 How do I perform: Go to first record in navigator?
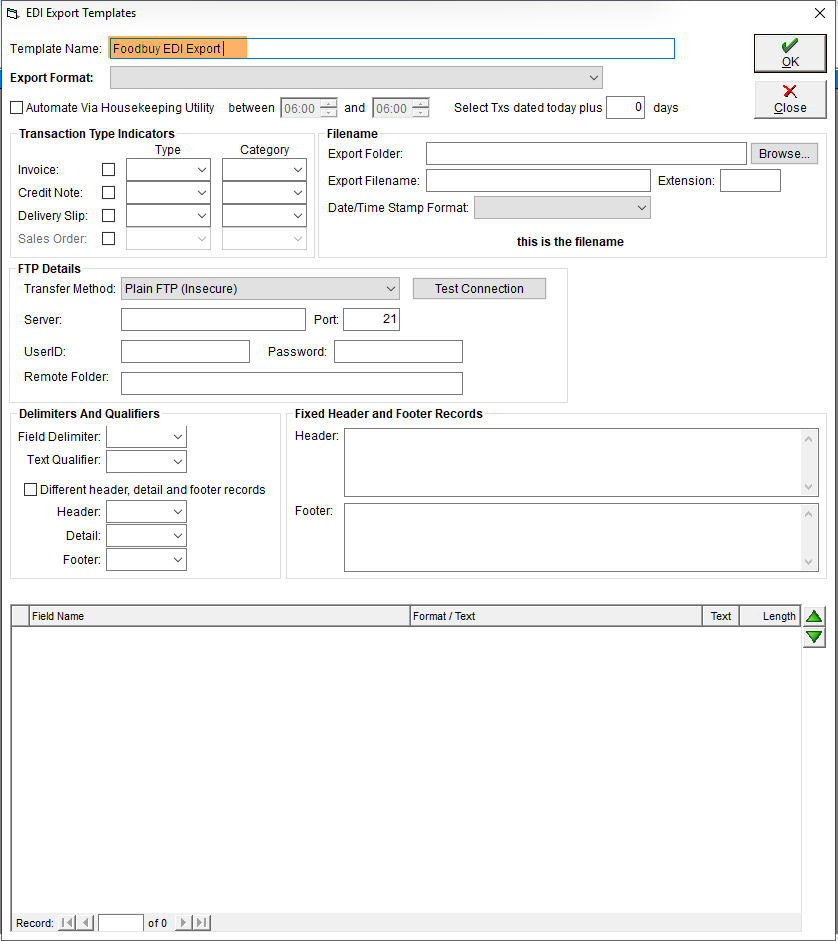point(68,922)
